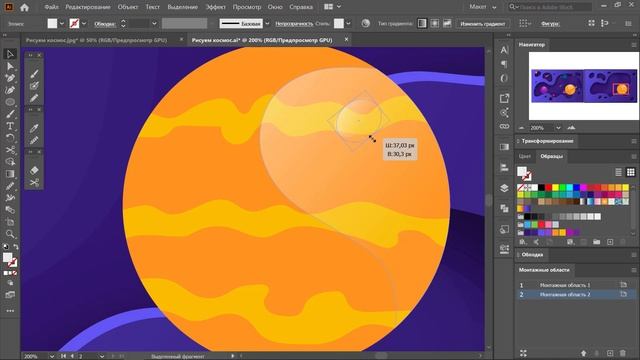Open the brush definition Базовая dropdown

pyautogui.click(x=267, y=24)
